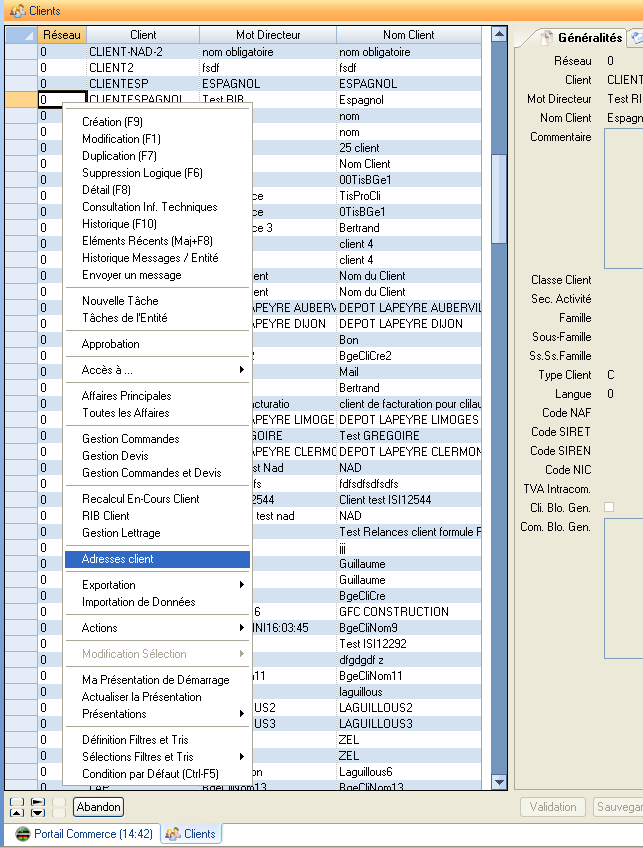Expand the Présentations submenu
Image resolution: width=643 pixels, height=848 pixels.
(x=157, y=714)
